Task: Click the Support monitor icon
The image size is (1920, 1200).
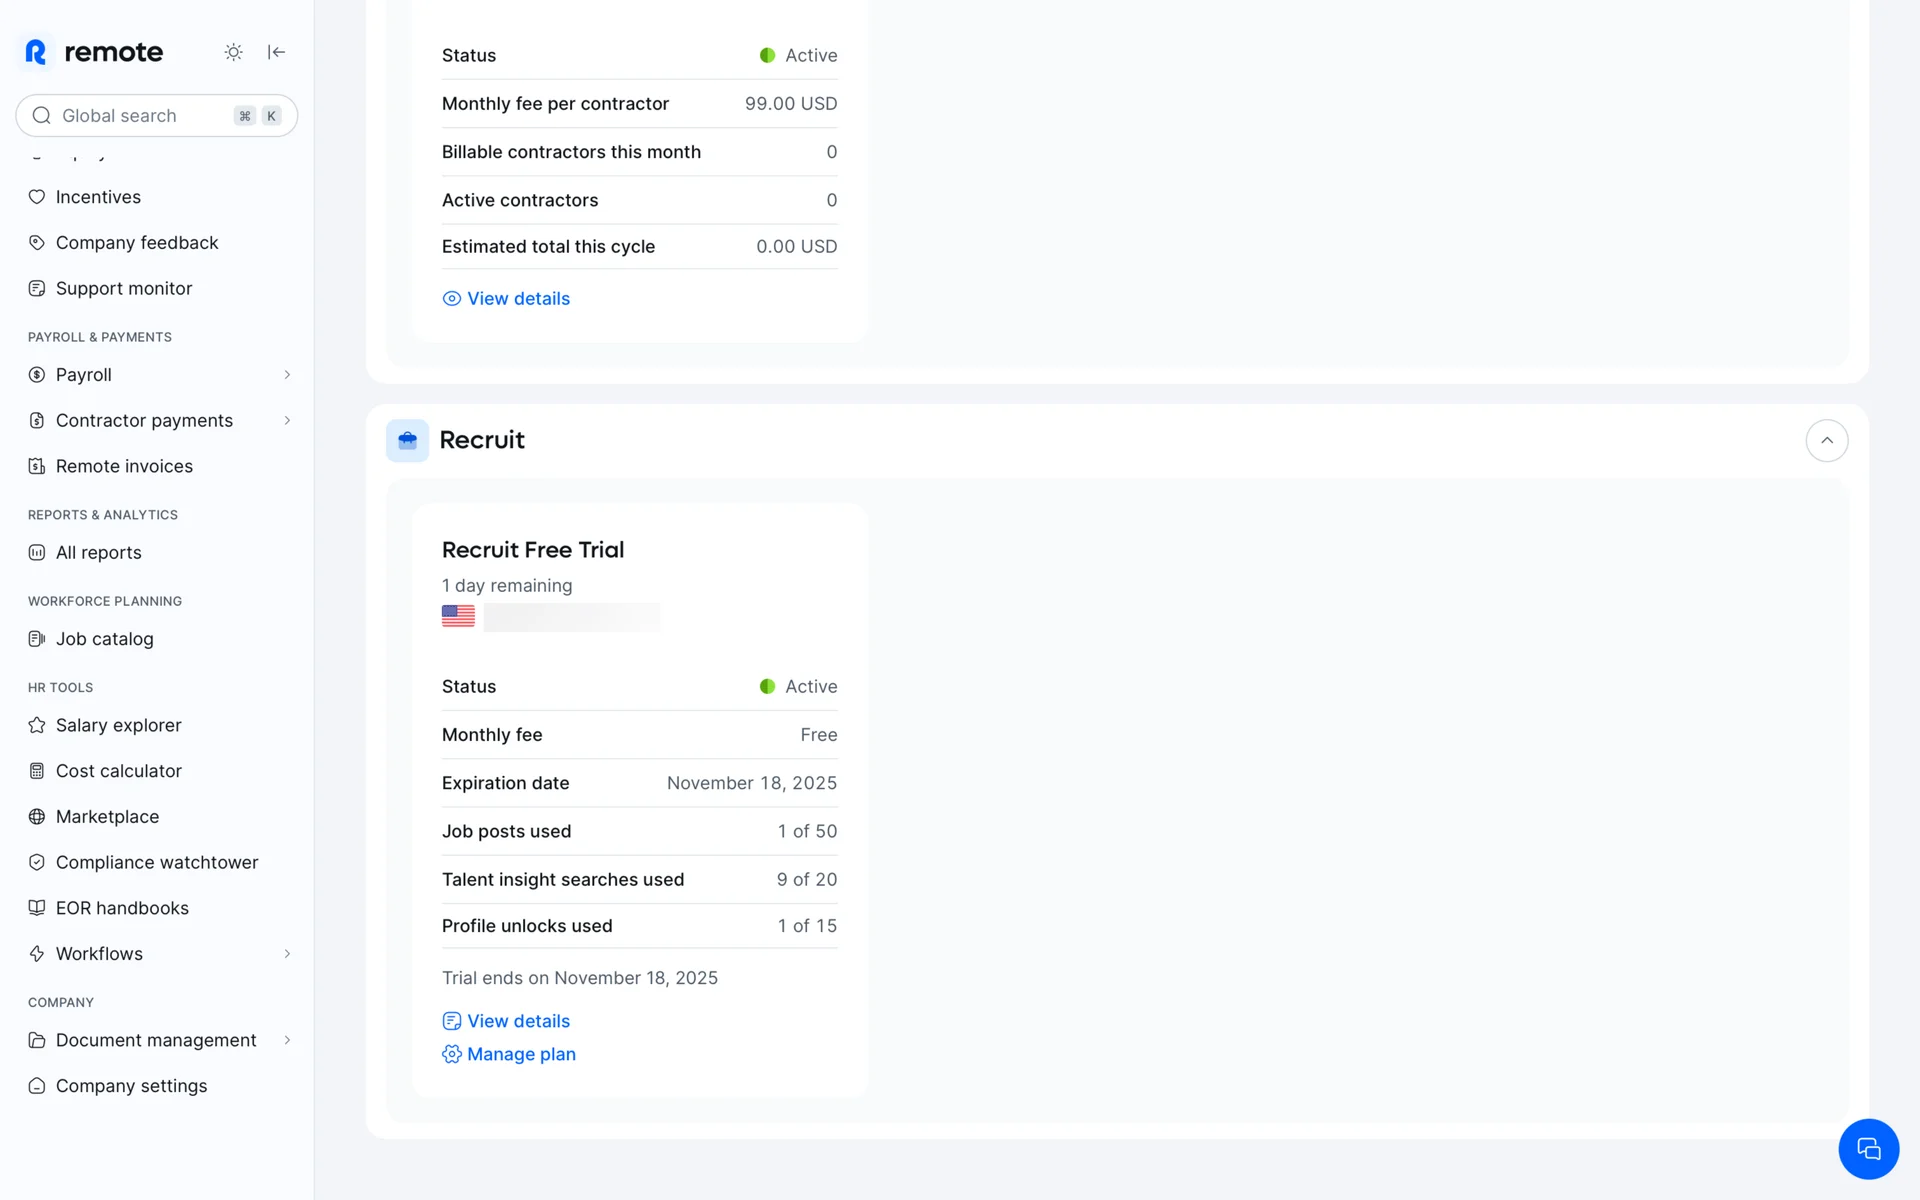Action: 37,289
